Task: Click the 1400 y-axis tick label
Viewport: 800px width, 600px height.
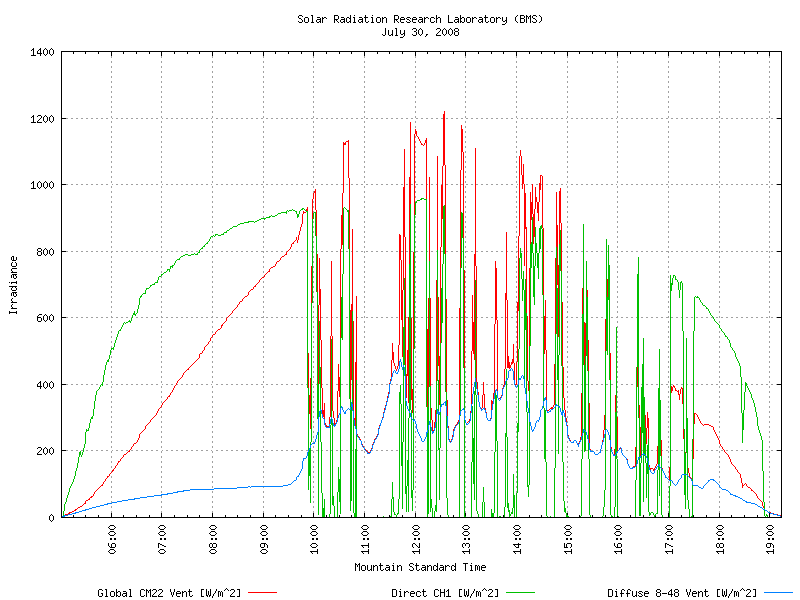Action: pos(42,52)
